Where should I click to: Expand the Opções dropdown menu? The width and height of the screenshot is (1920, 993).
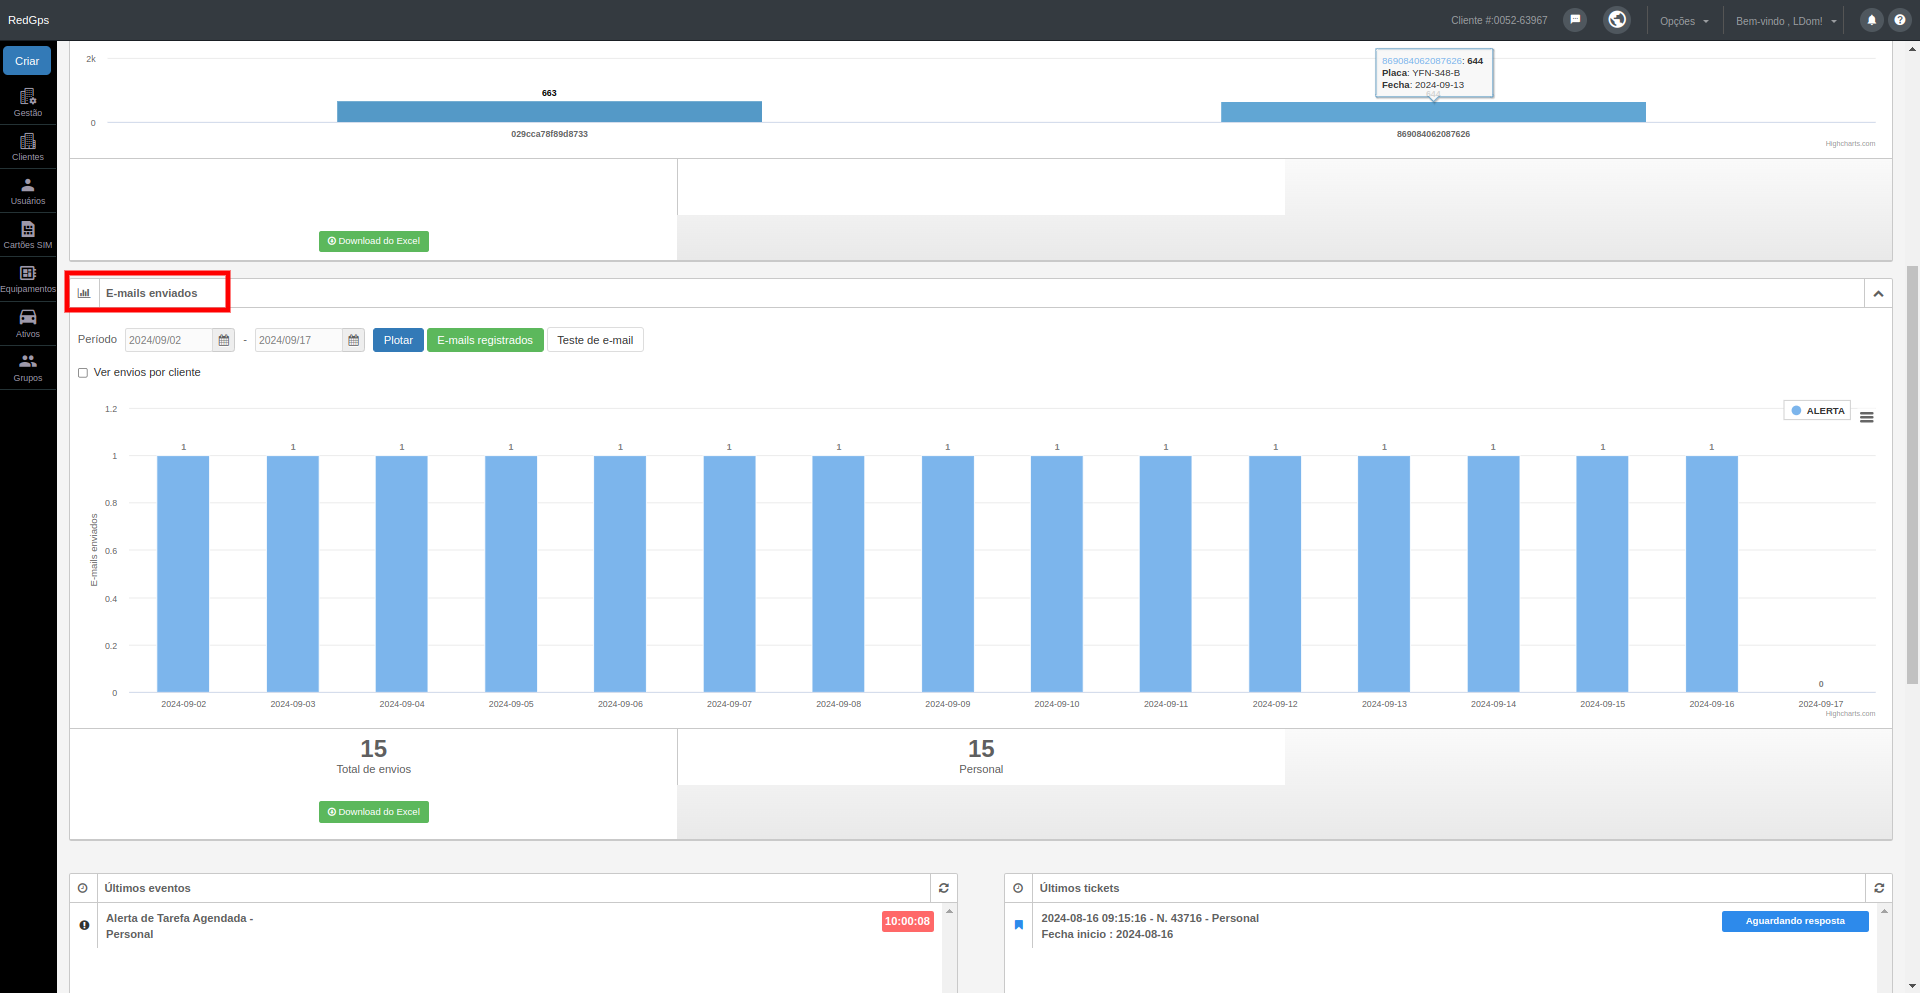[1684, 21]
